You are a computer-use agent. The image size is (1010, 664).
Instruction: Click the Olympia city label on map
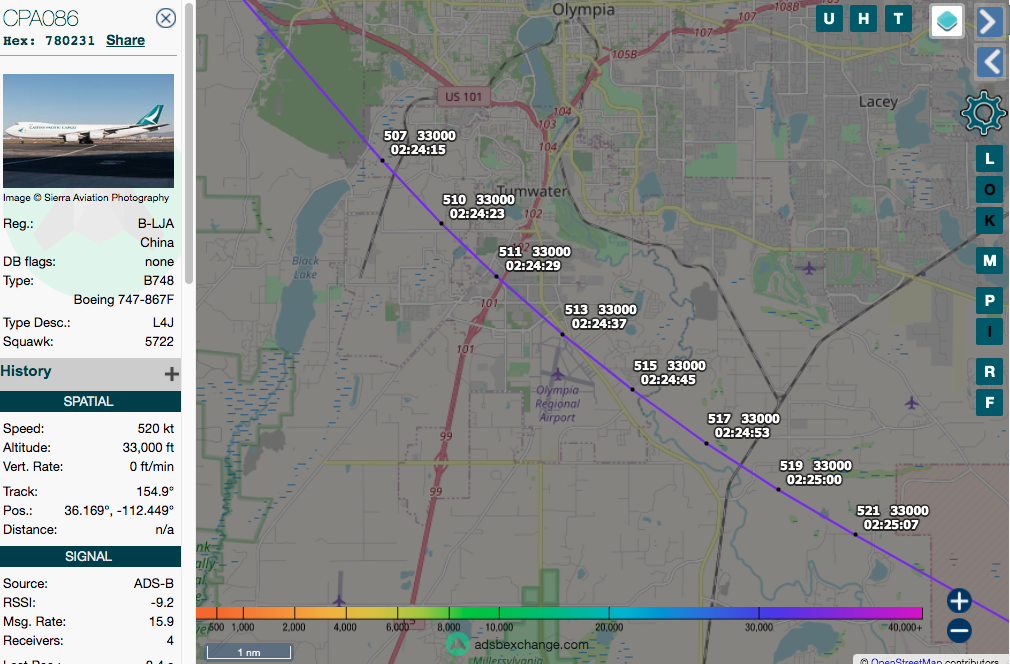(584, 10)
